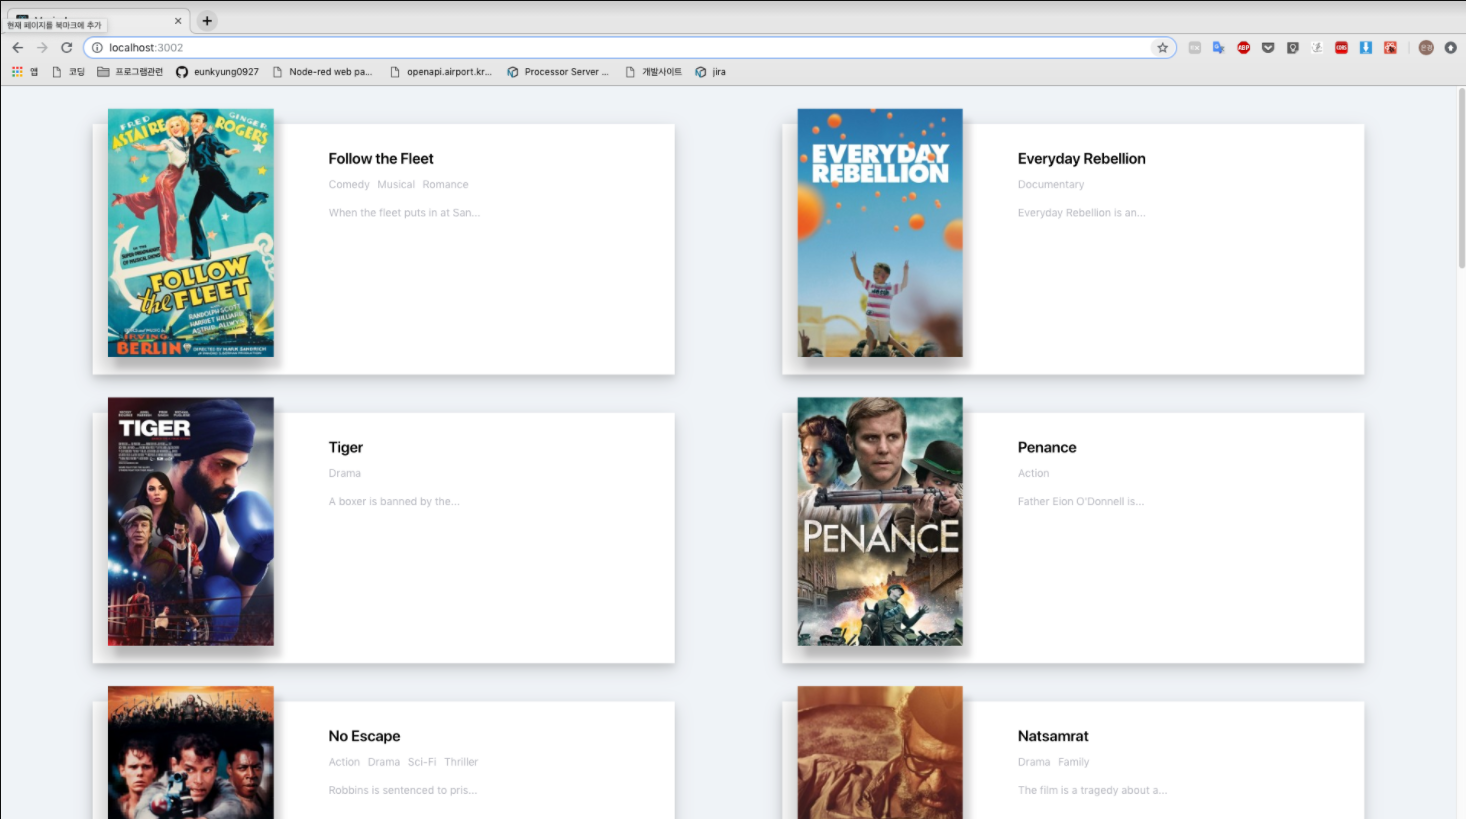Click the Action genre under Penance

1033,474
